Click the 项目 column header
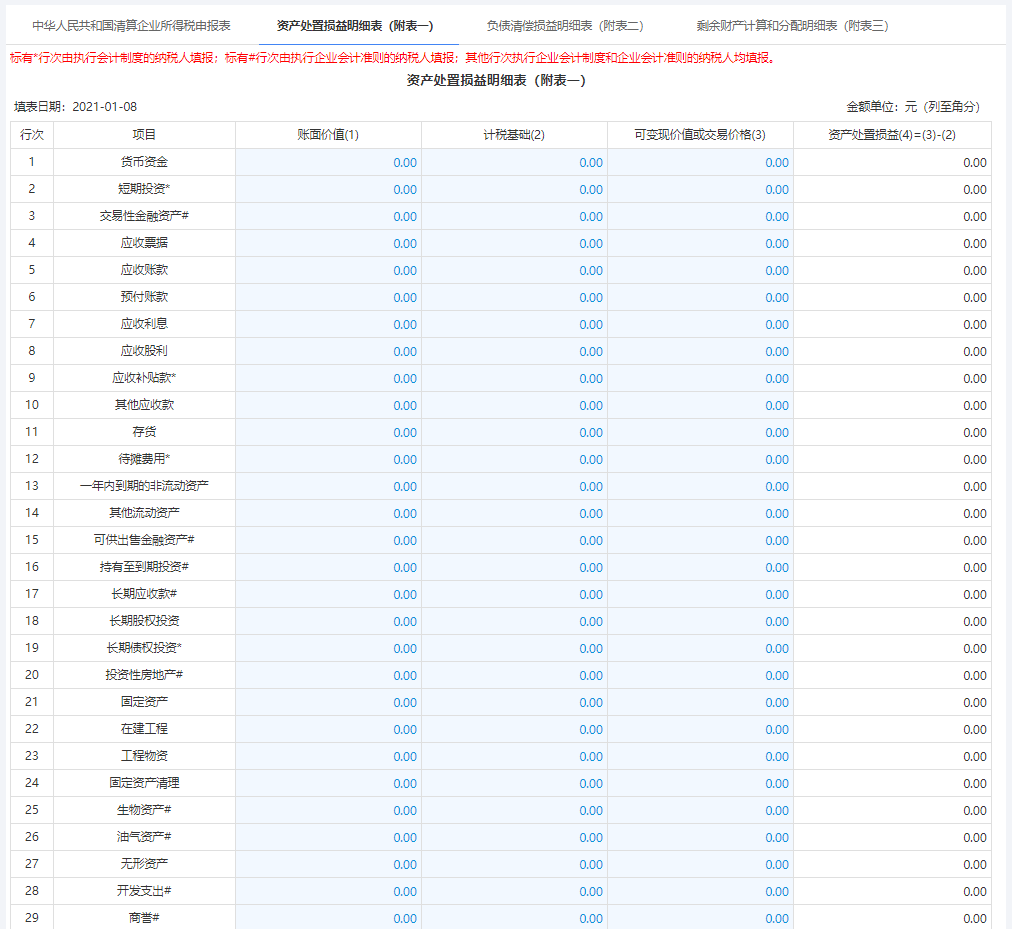Viewport: 1012px width, 929px height. (144, 135)
